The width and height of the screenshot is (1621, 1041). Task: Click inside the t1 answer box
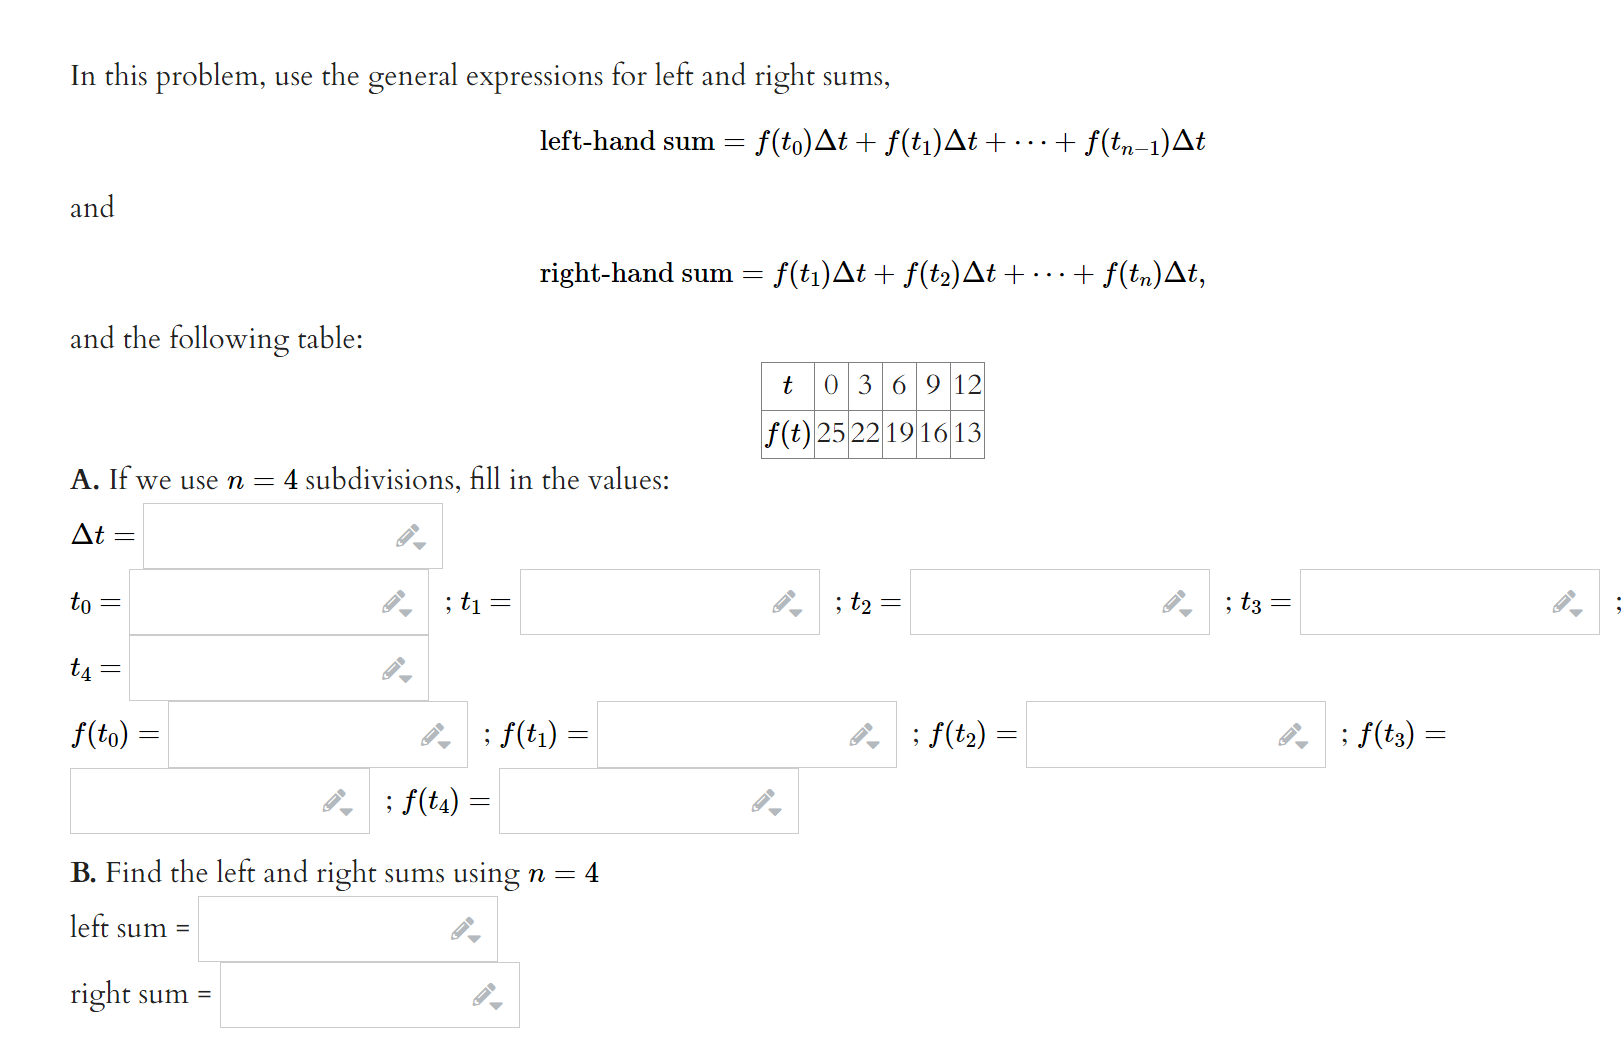[650, 603]
